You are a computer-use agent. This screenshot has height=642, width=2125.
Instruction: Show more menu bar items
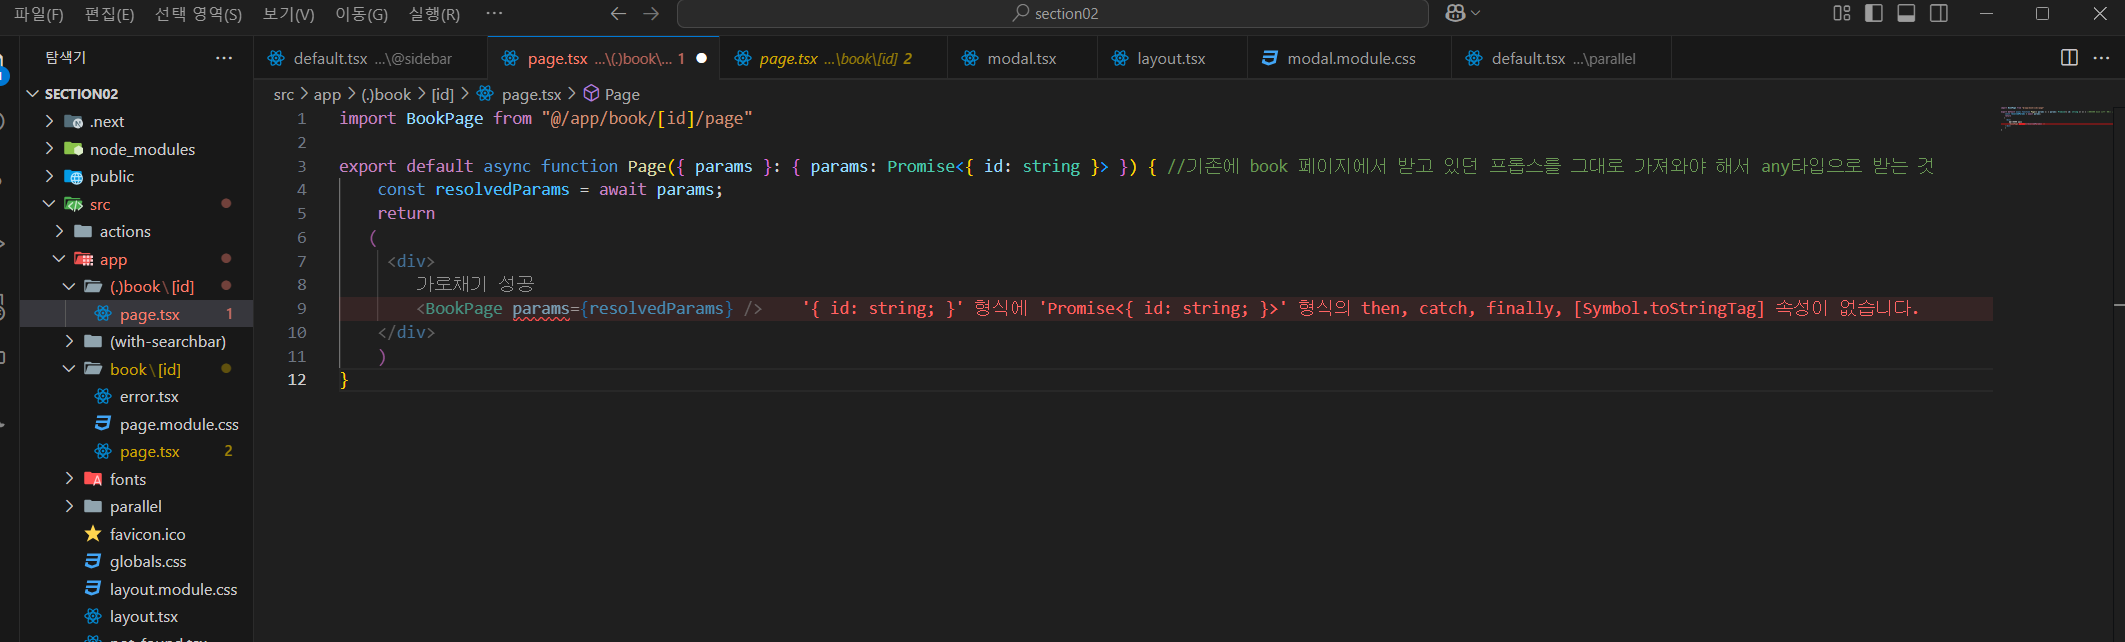coord(493,13)
